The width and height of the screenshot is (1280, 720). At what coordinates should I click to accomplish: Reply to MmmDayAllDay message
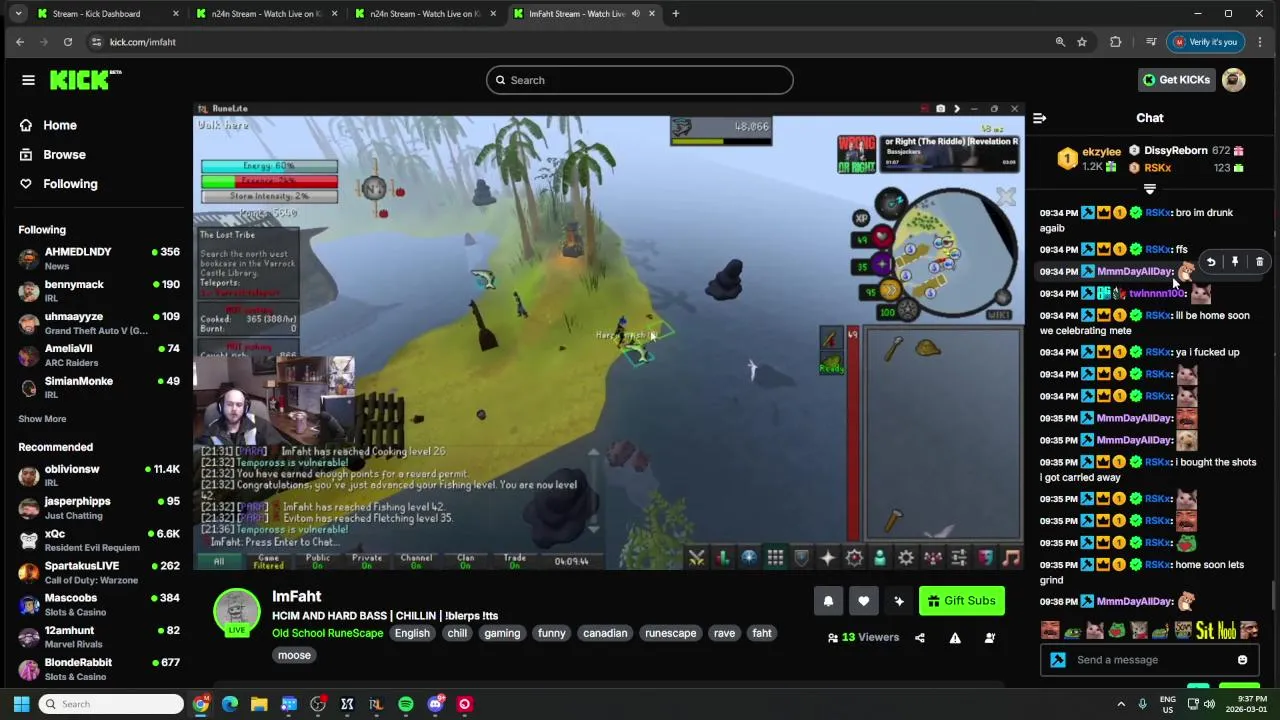(x=1210, y=262)
